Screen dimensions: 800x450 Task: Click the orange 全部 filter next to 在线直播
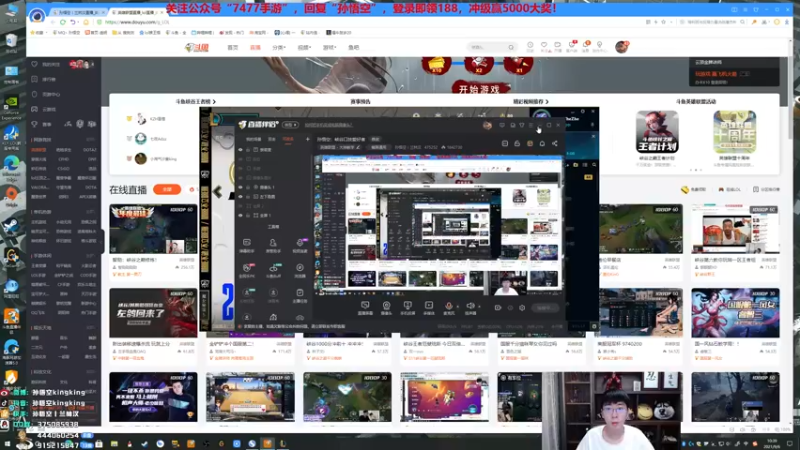167,189
